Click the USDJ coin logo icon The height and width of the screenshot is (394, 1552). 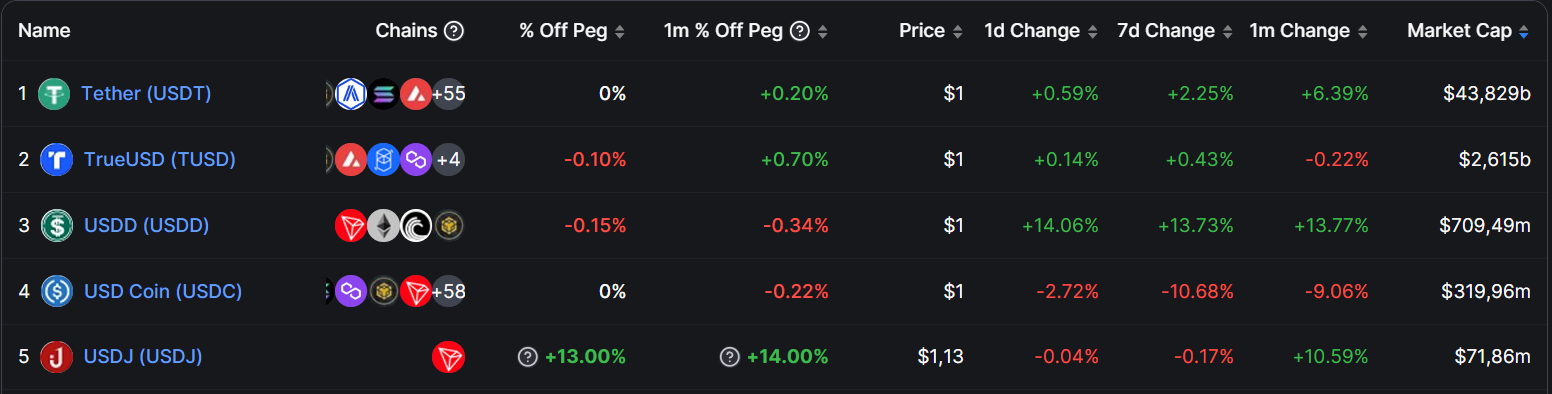tap(55, 357)
